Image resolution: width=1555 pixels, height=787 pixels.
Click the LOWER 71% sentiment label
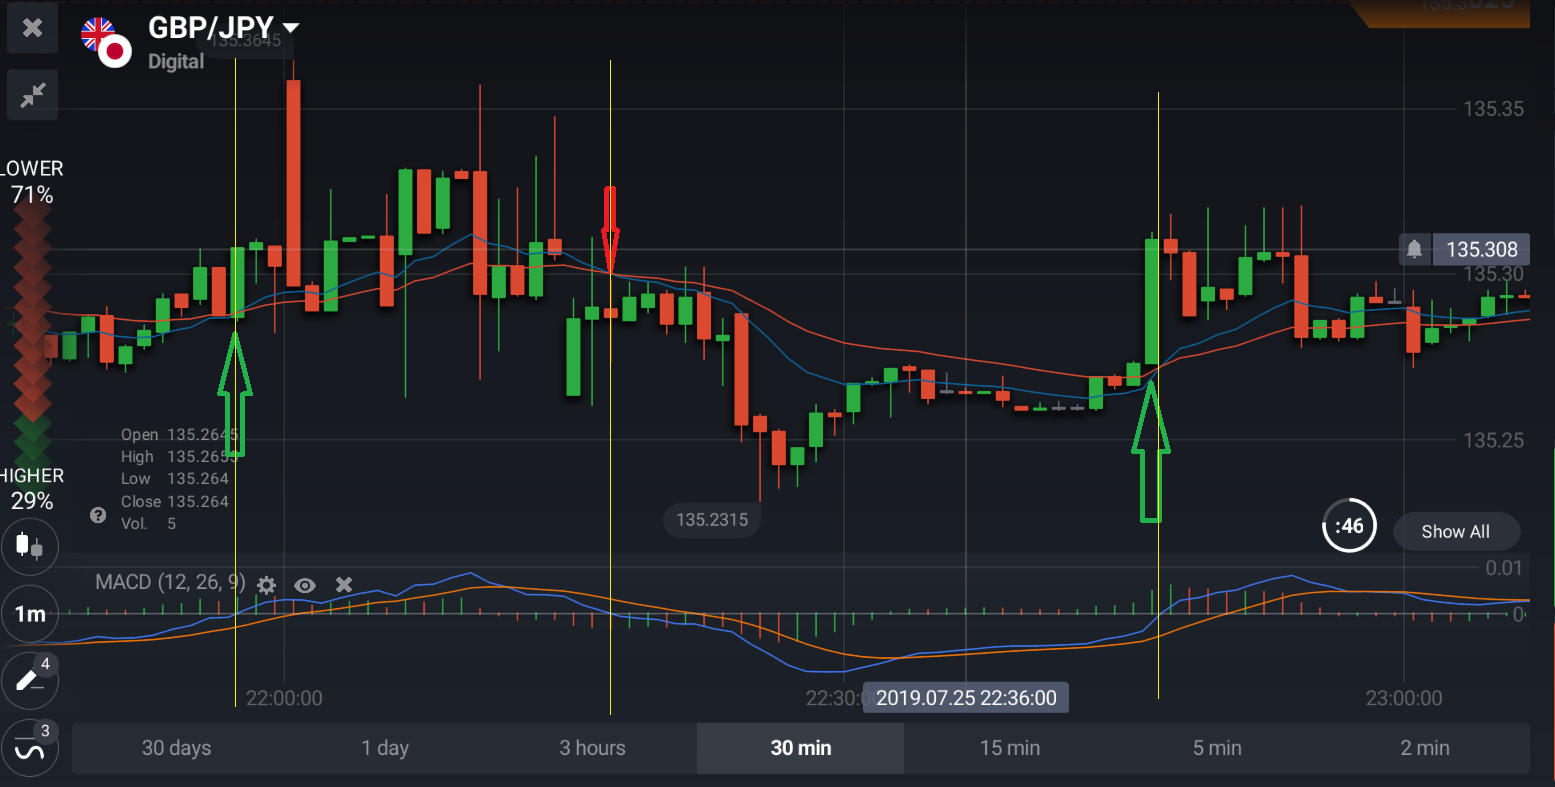point(31,181)
